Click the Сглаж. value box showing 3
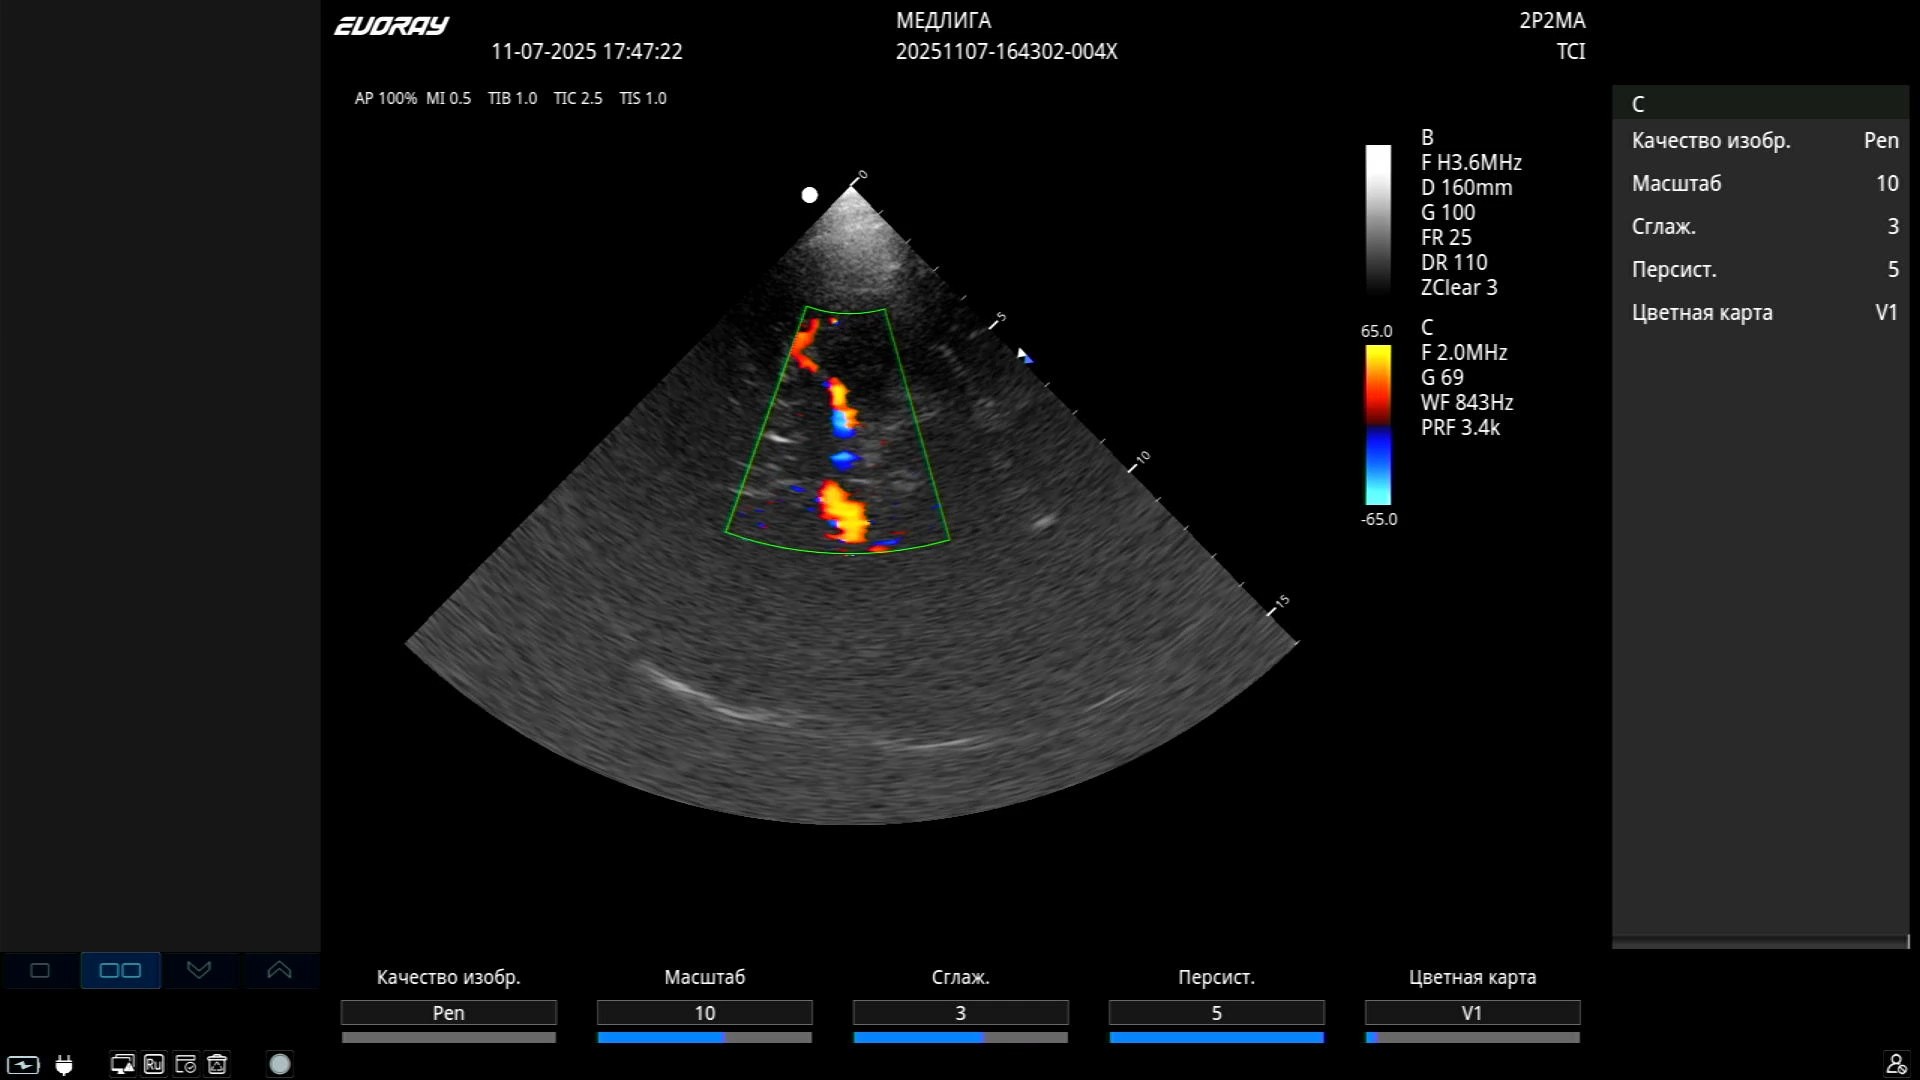This screenshot has width=1920, height=1080. click(960, 1013)
